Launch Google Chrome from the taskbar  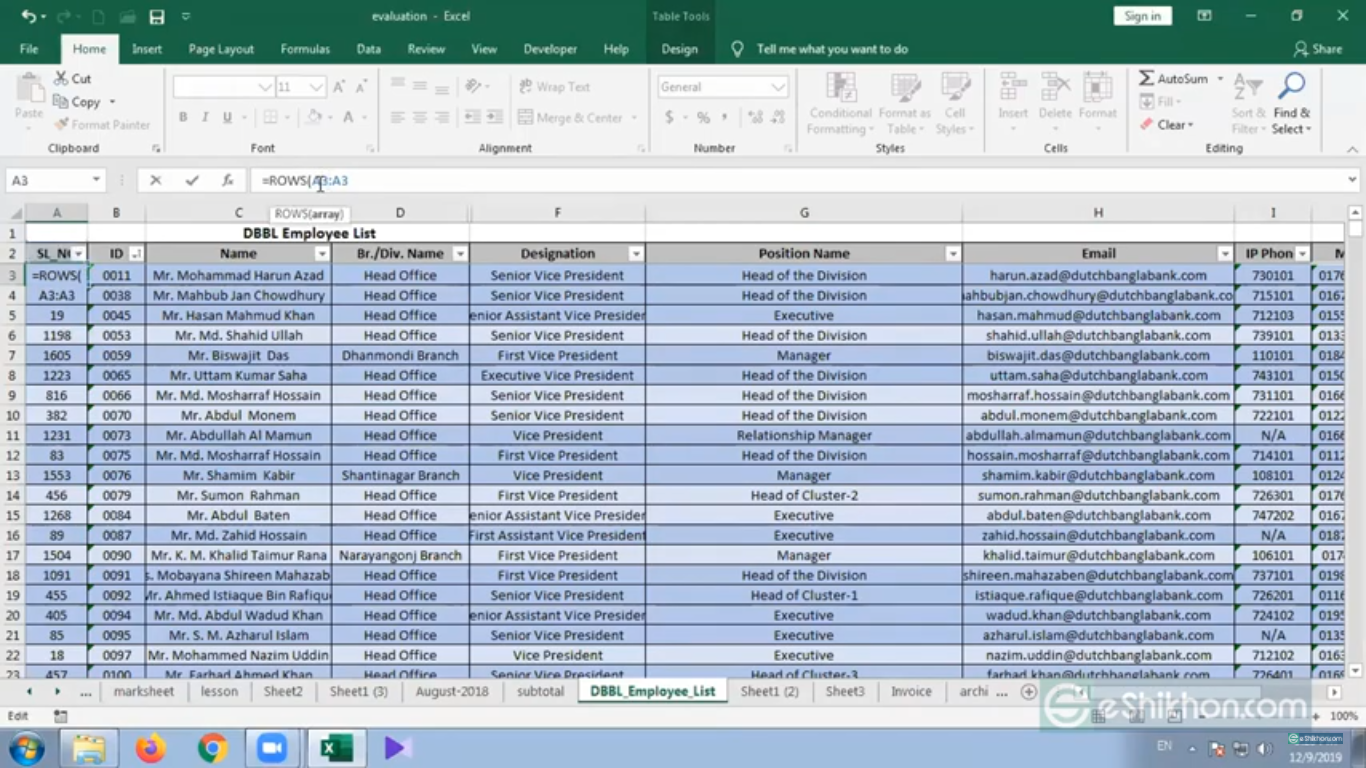click(x=212, y=747)
